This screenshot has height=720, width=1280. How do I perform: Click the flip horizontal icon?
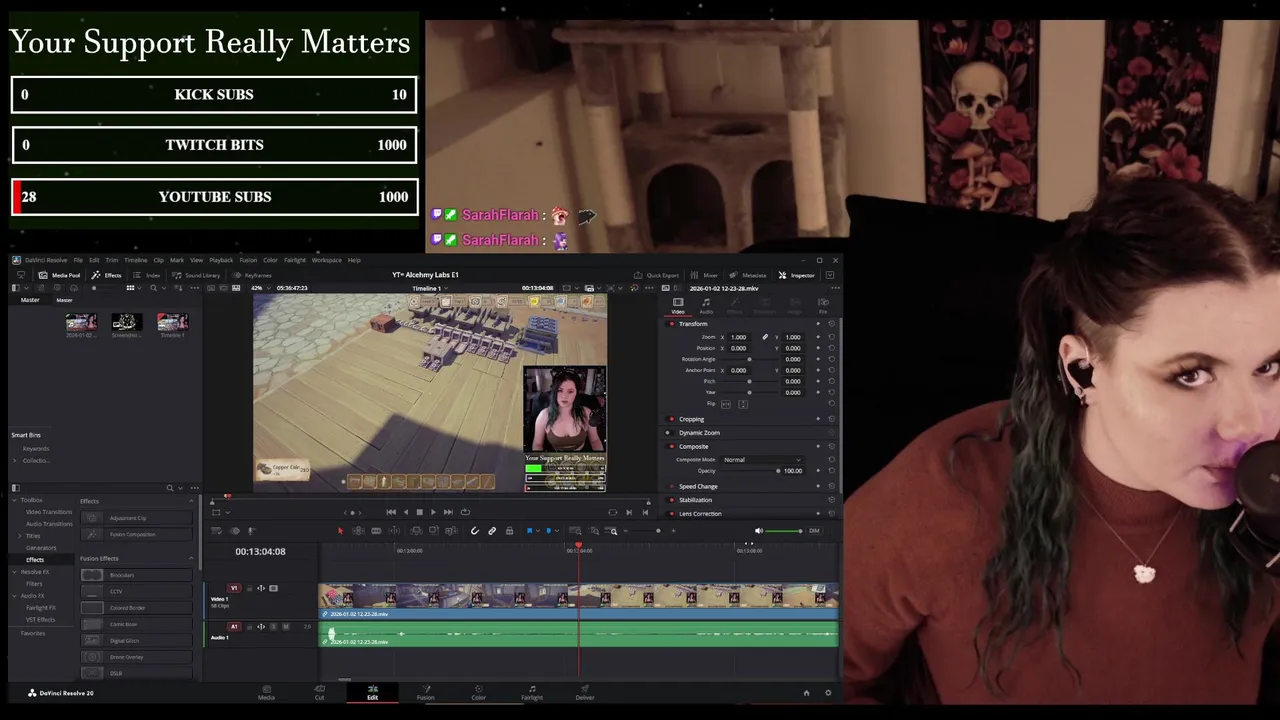point(726,404)
